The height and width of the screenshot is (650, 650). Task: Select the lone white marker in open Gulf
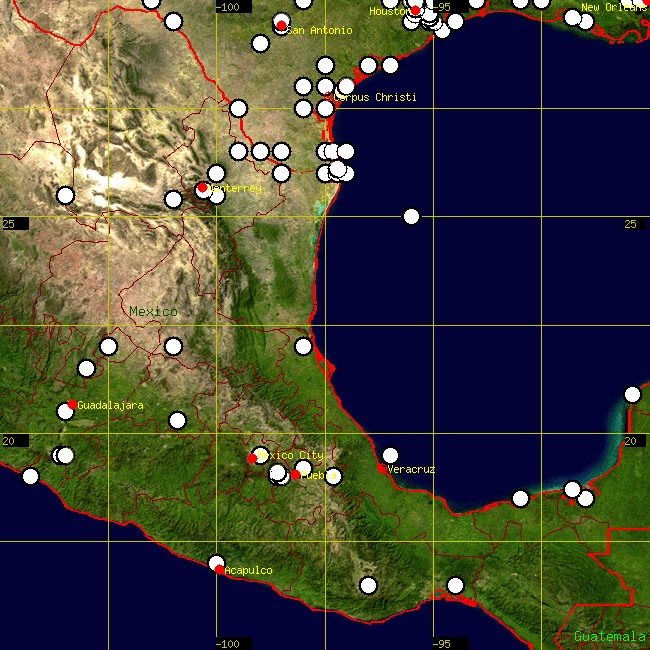click(x=411, y=216)
